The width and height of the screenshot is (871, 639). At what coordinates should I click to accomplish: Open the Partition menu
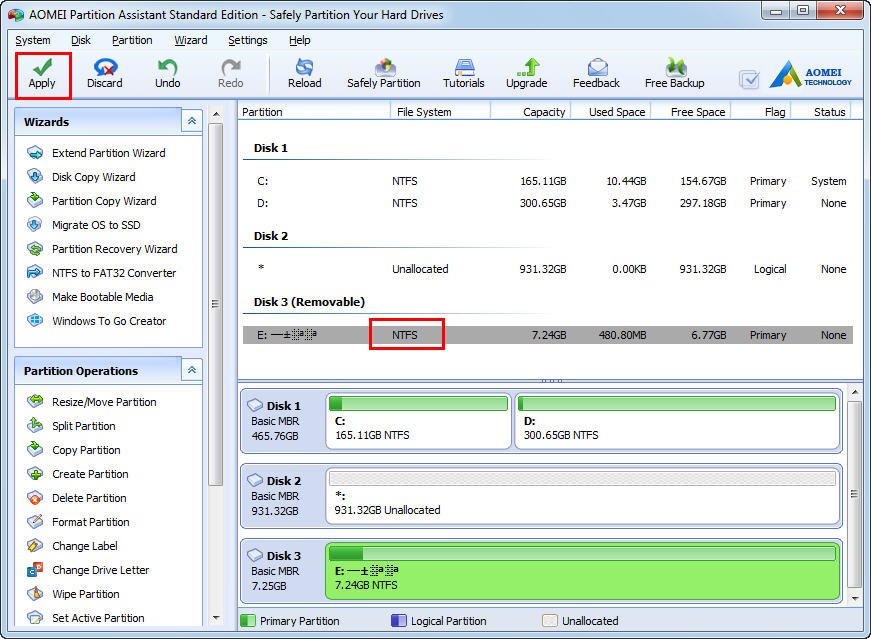click(132, 40)
